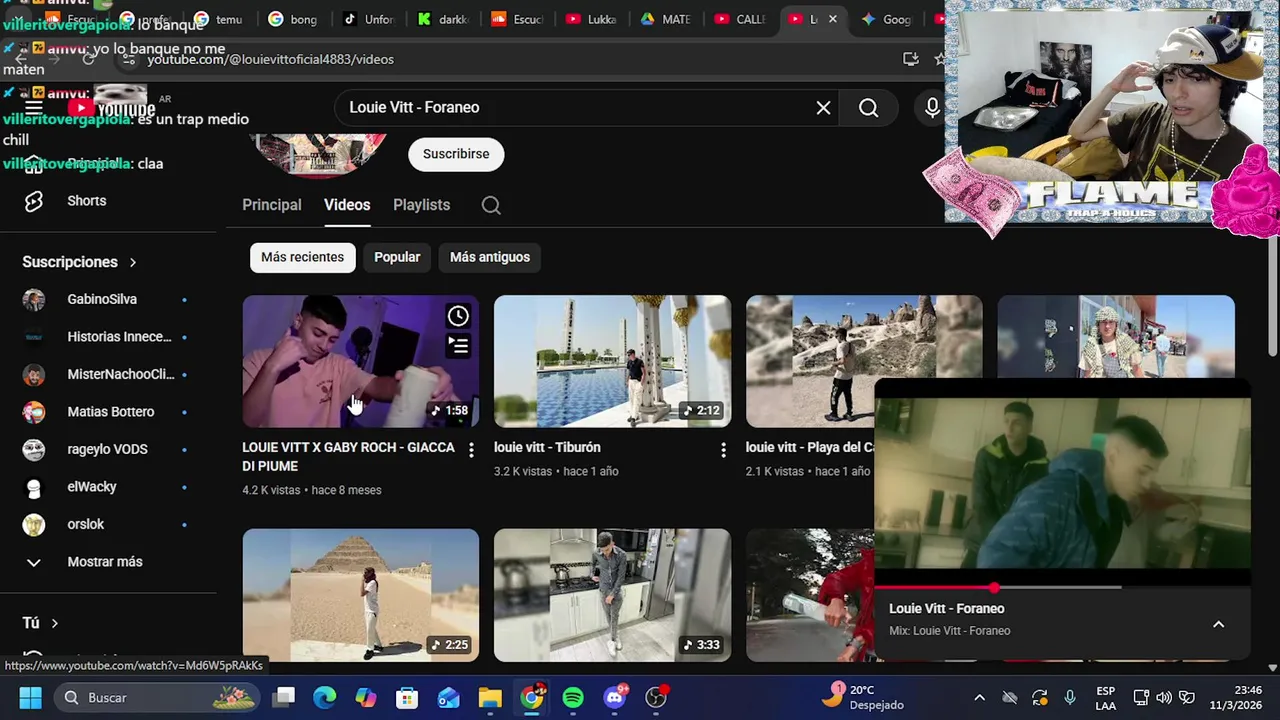
Task: Open Discord from the taskbar
Action: click(x=615, y=697)
